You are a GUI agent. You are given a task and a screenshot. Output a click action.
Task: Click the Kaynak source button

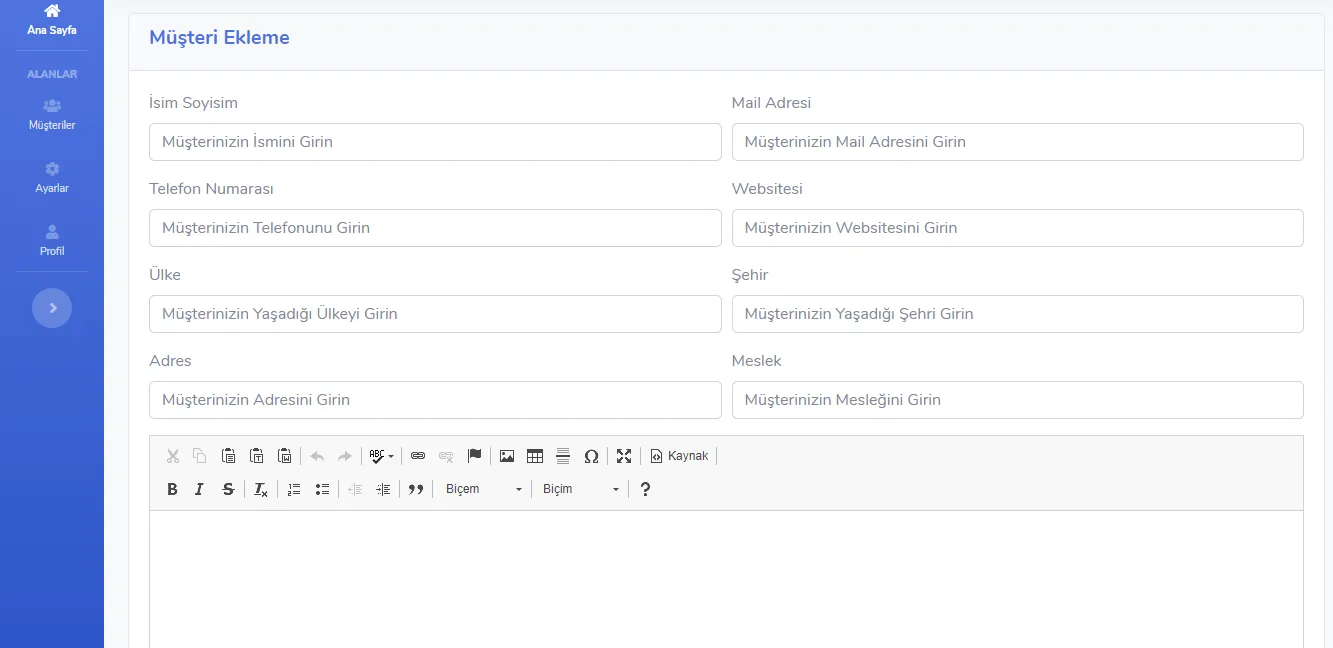tap(679, 456)
